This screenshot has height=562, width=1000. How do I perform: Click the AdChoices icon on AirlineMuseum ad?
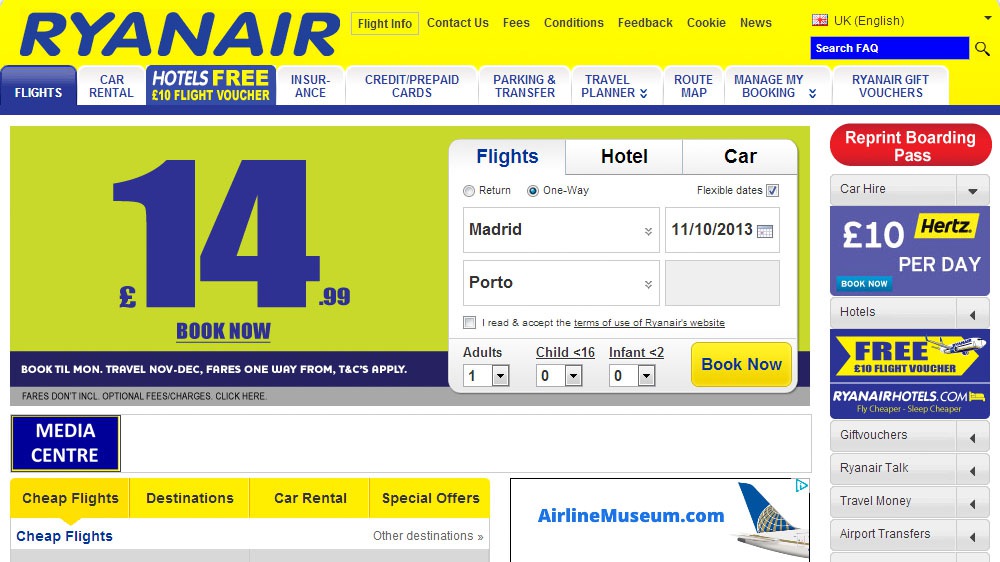pos(802,486)
